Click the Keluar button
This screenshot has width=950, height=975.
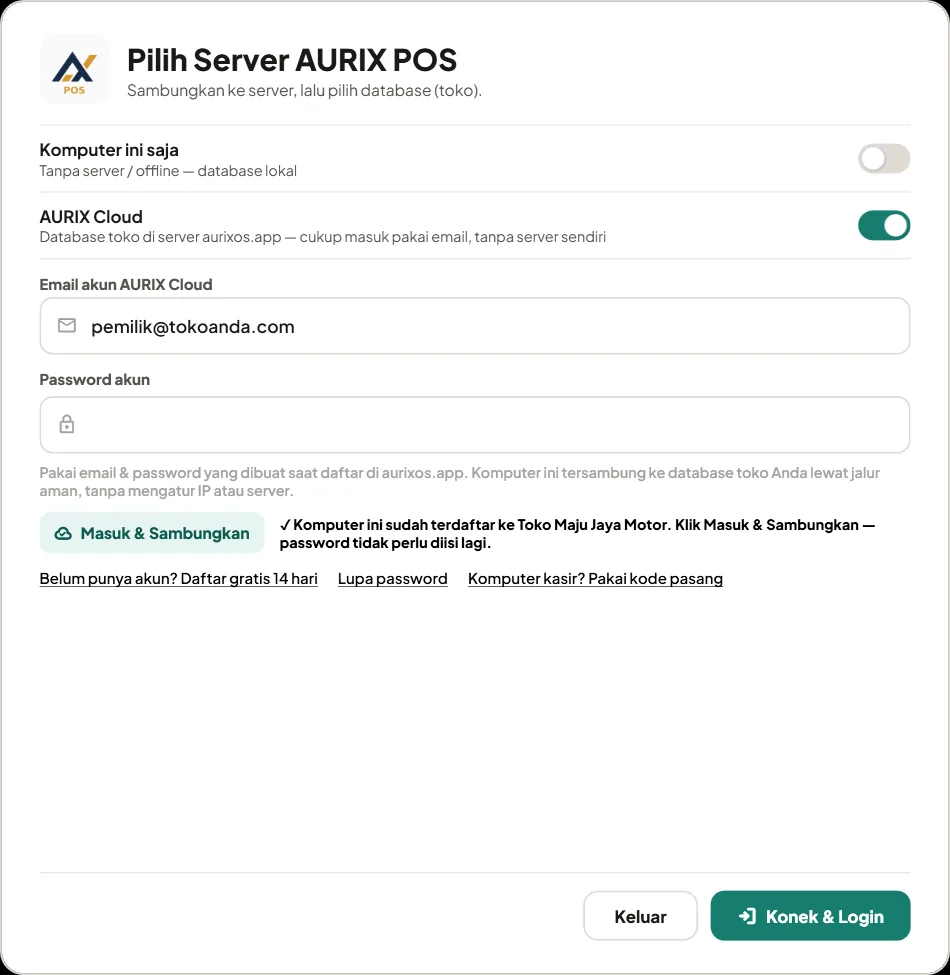point(640,916)
